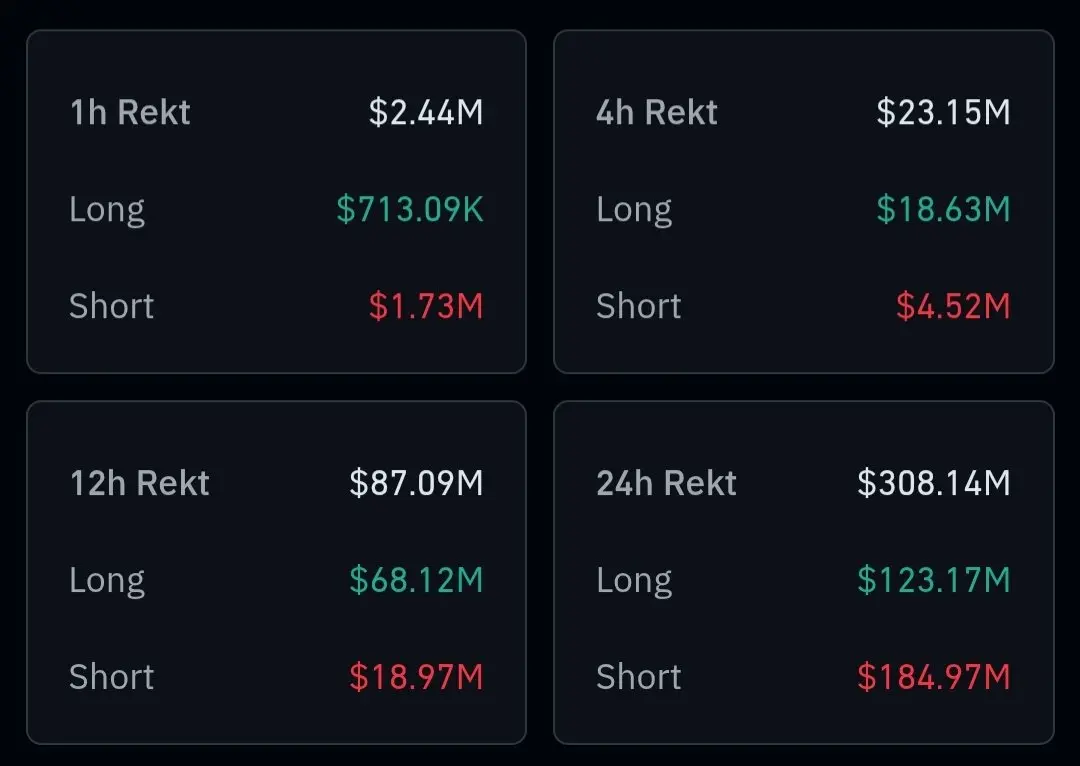Click the 12h Short value $18.97M
The height and width of the screenshot is (766, 1080).
[417, 677]
